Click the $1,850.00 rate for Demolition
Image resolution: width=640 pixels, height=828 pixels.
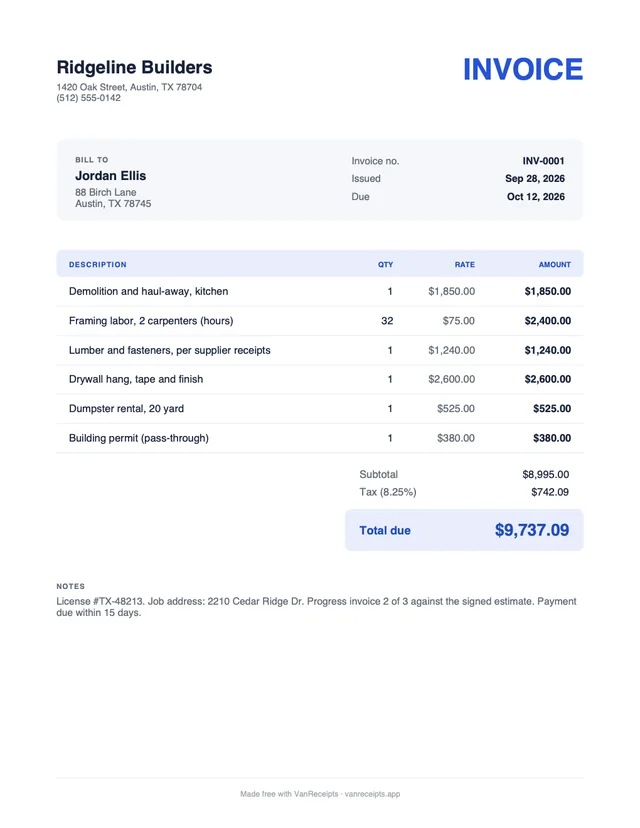click(451, 291)
